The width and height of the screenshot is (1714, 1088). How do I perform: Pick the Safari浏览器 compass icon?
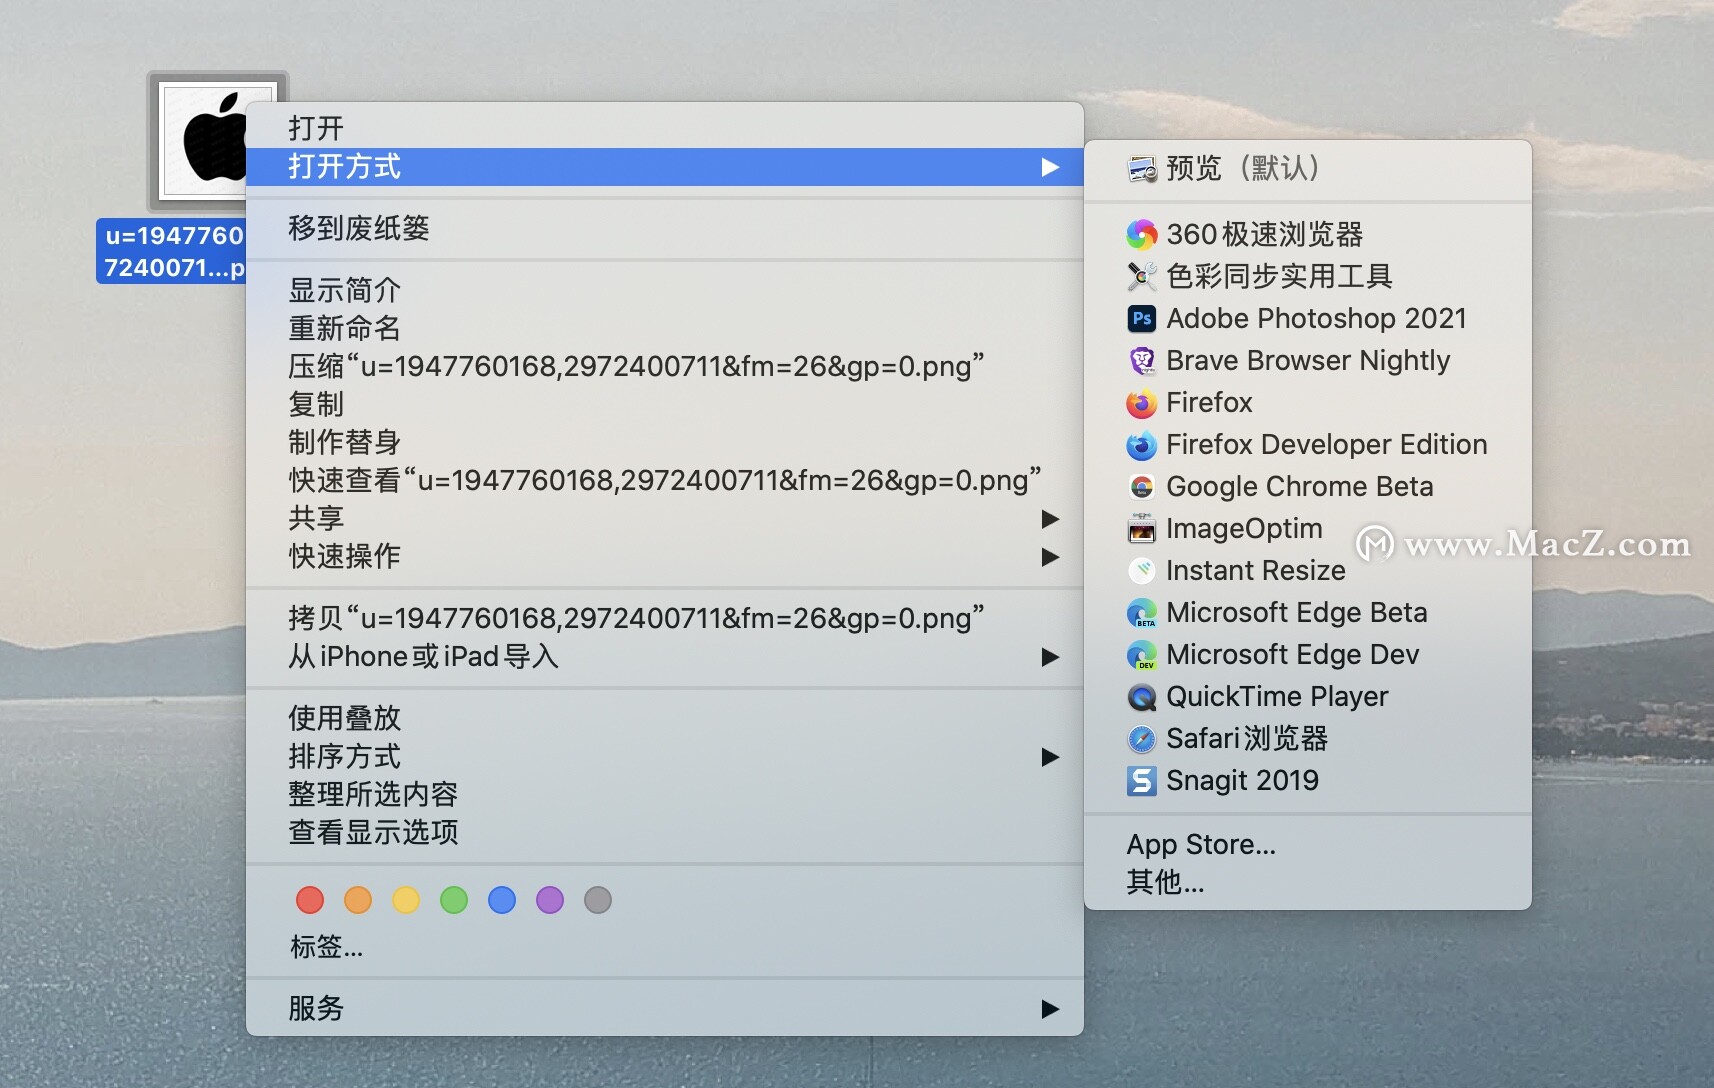(x=1141, y=739)
